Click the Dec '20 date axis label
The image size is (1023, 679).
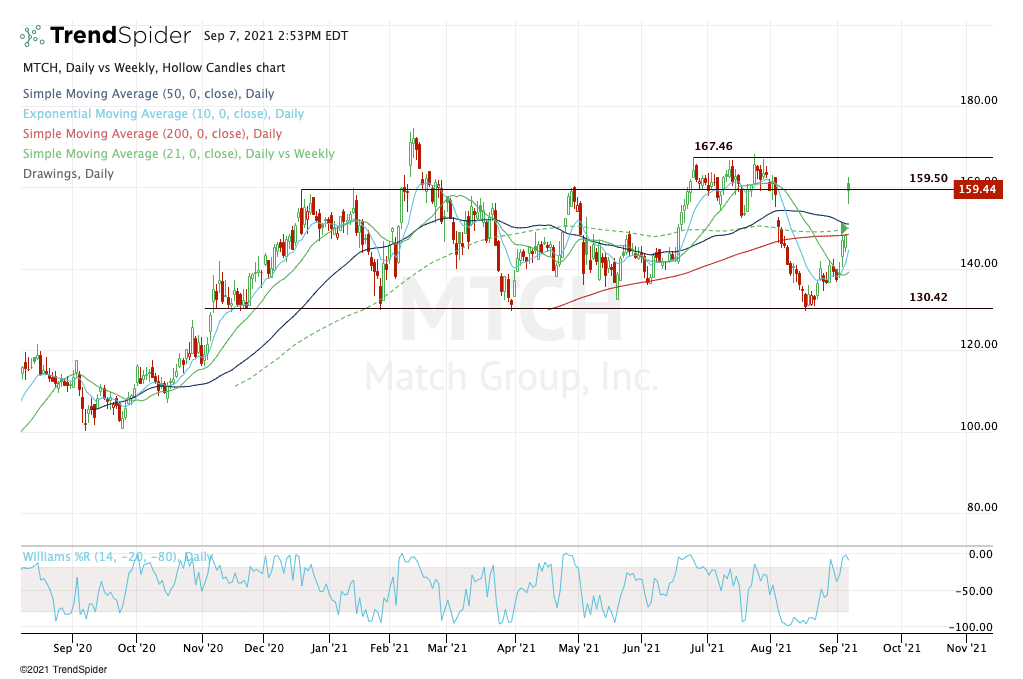(x=264, y=648)
